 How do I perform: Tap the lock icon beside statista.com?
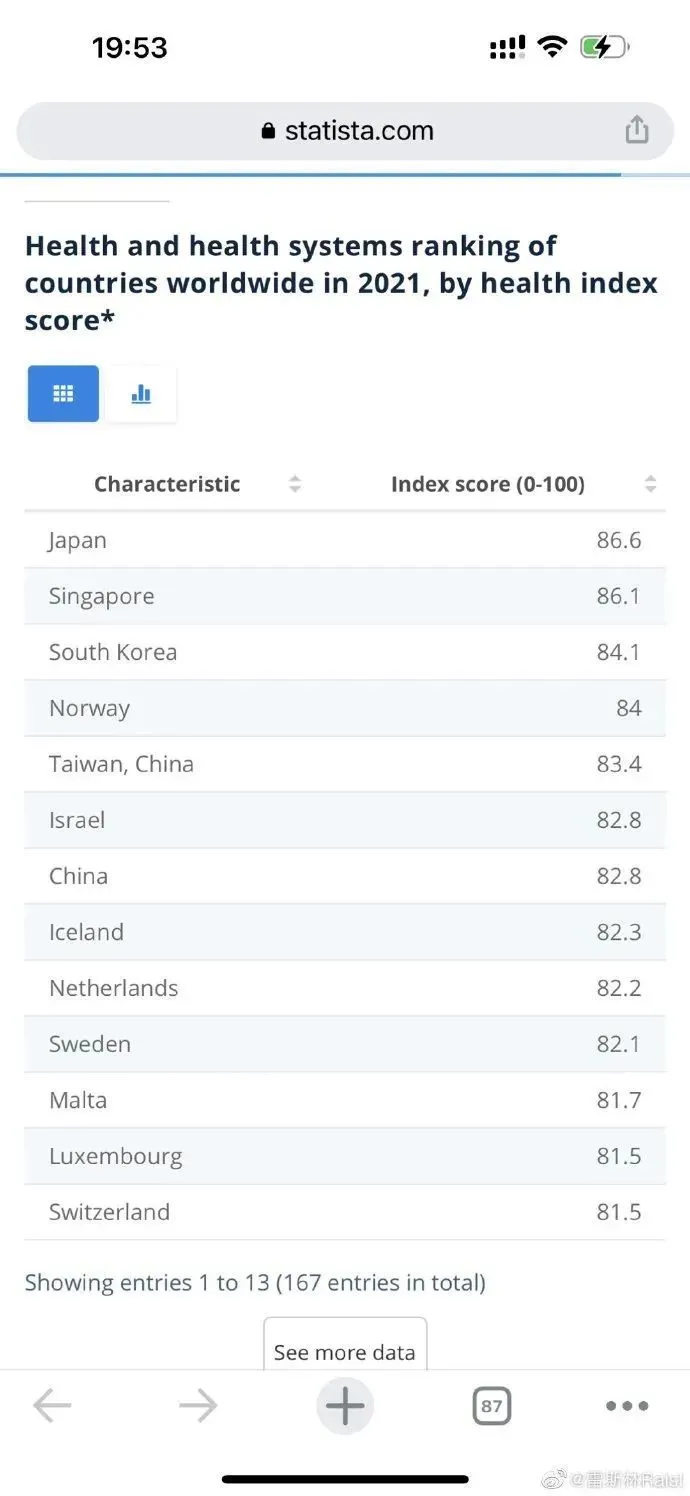point(268,131)
